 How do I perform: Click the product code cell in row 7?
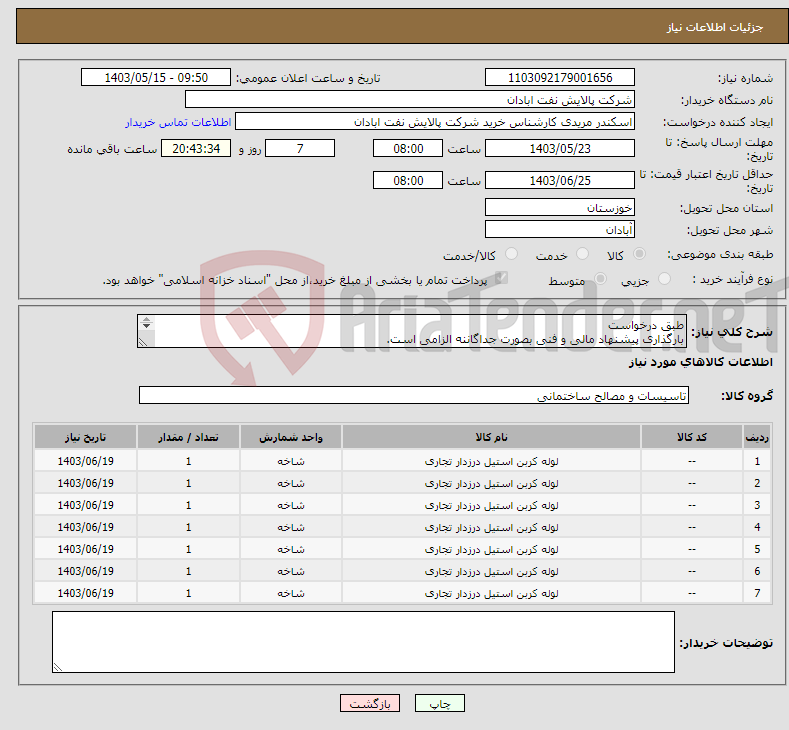point(692,593)
